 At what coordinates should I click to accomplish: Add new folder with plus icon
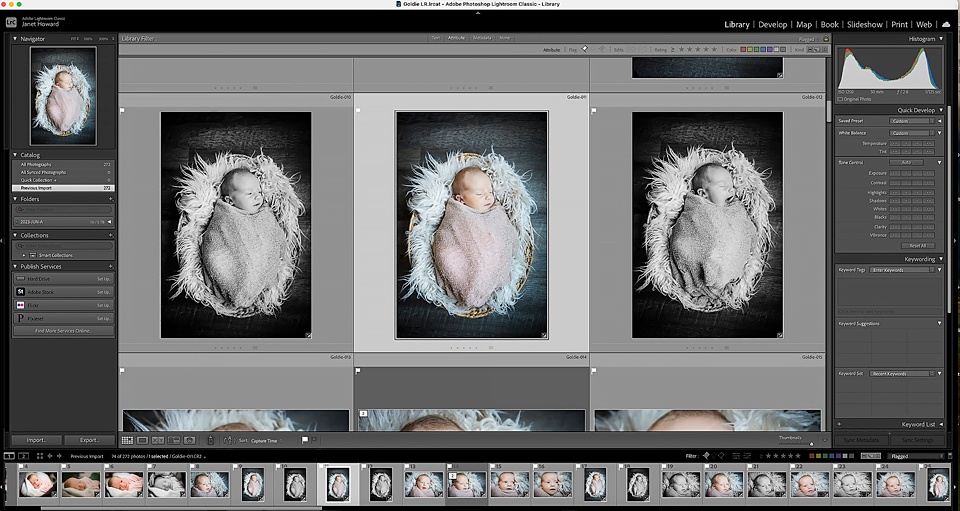coord(111,199)
